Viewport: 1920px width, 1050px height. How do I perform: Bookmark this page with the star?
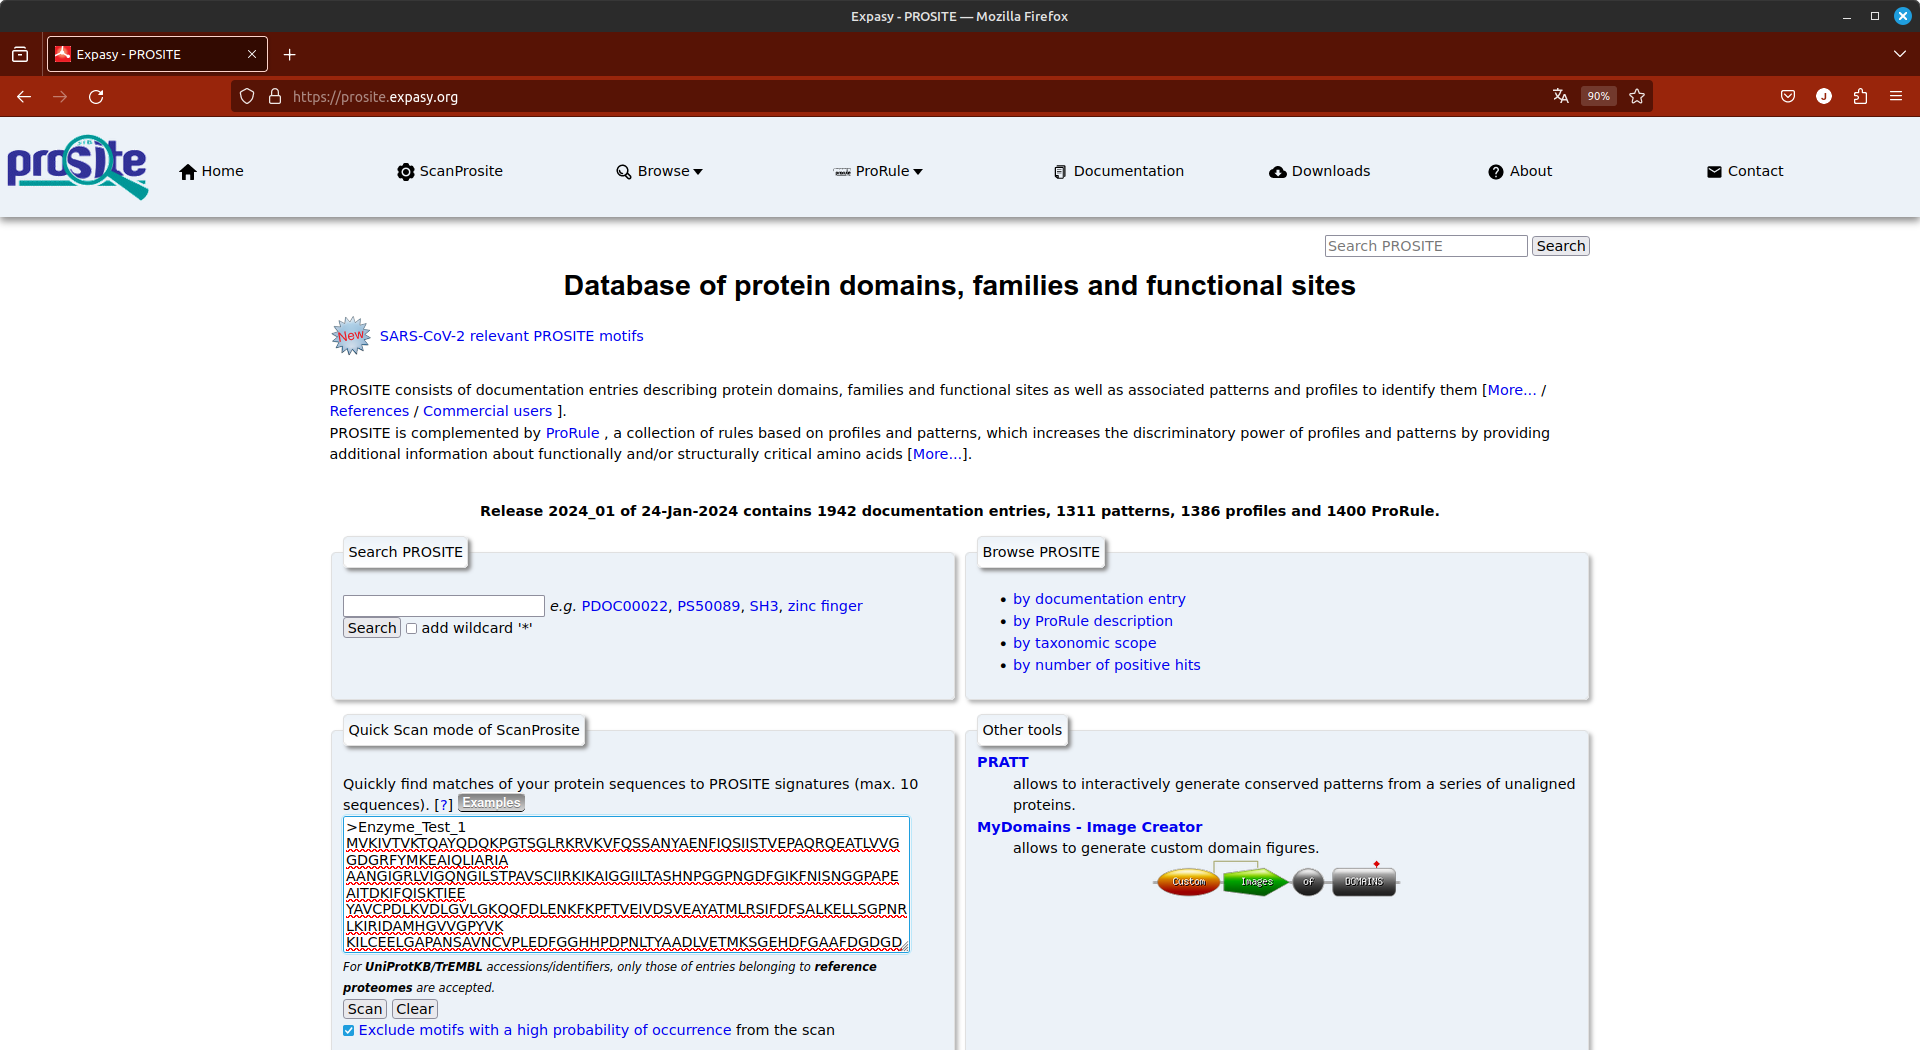pyautogui.click(x=1637, y=96)
